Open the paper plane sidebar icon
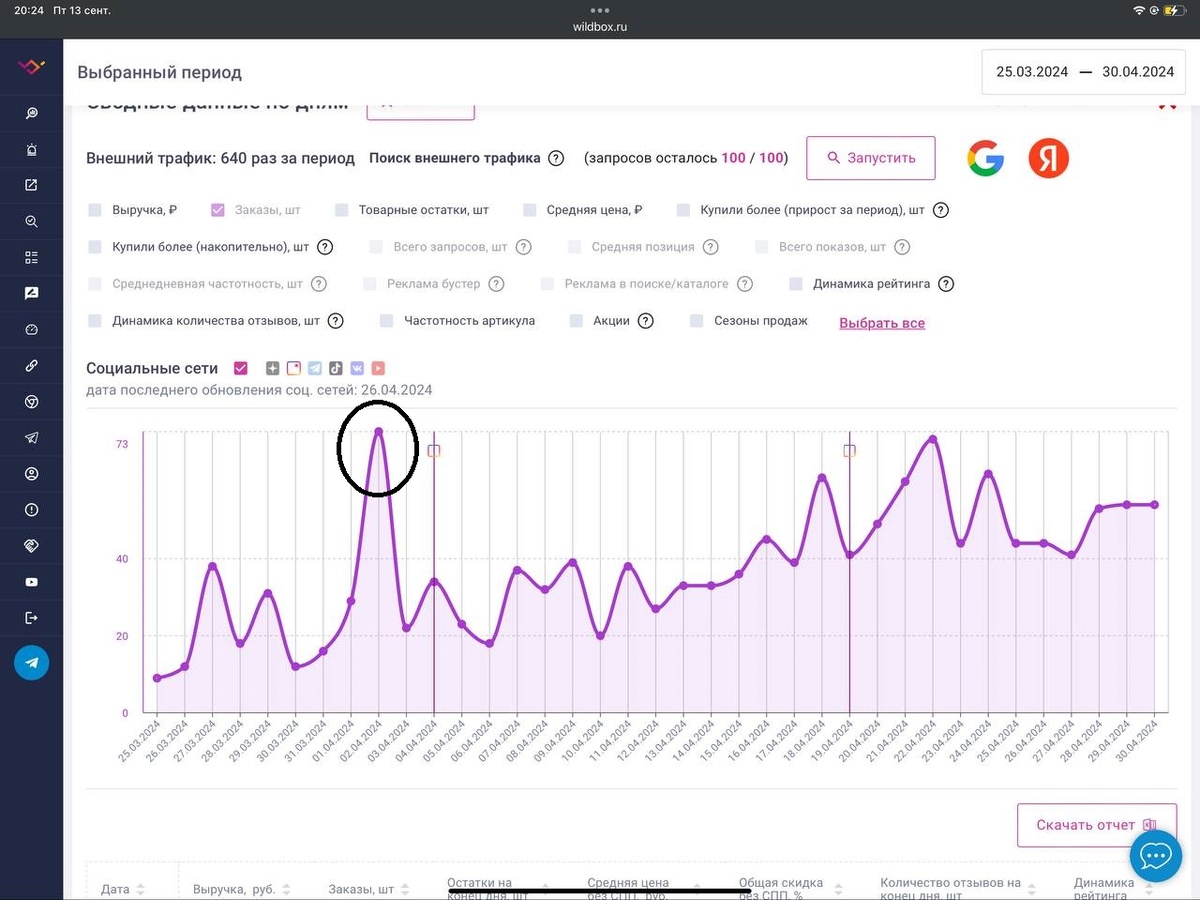This screenshot has width=1200, height=900. pos(31,438)
